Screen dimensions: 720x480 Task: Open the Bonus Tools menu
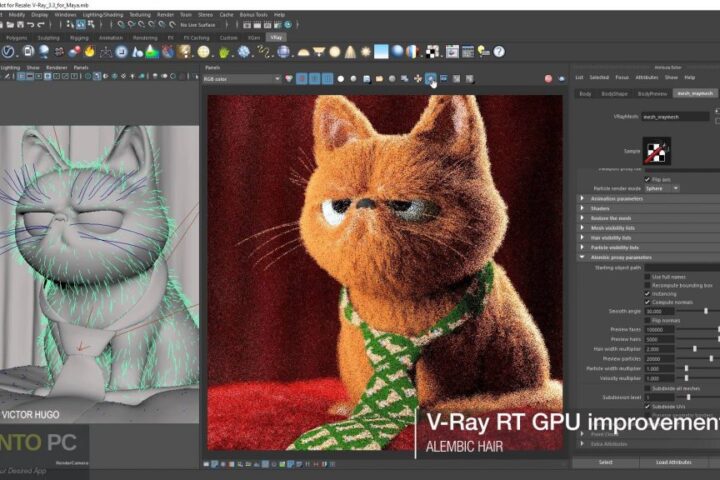point(253,15)
